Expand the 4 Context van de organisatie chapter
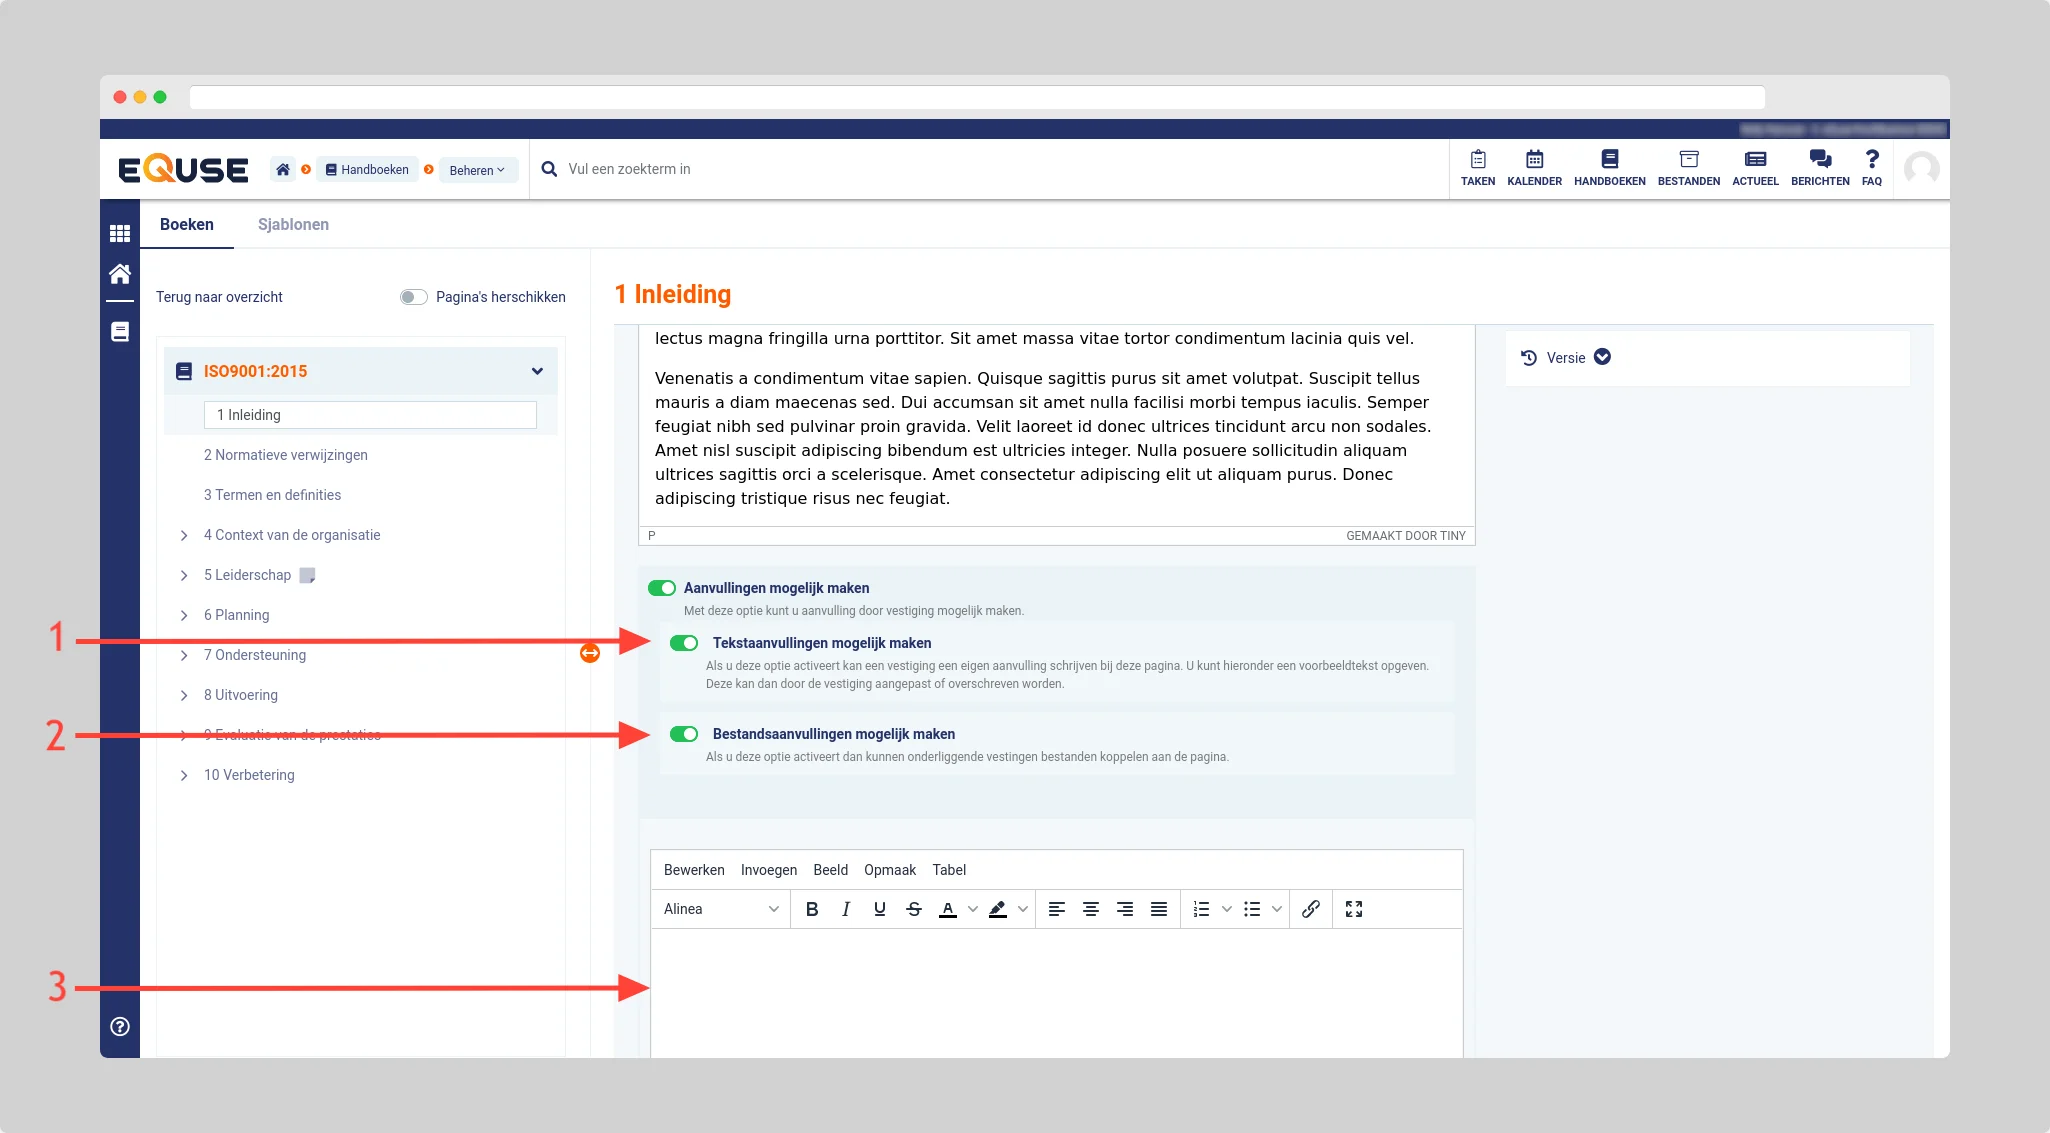 tap(184, 535)
